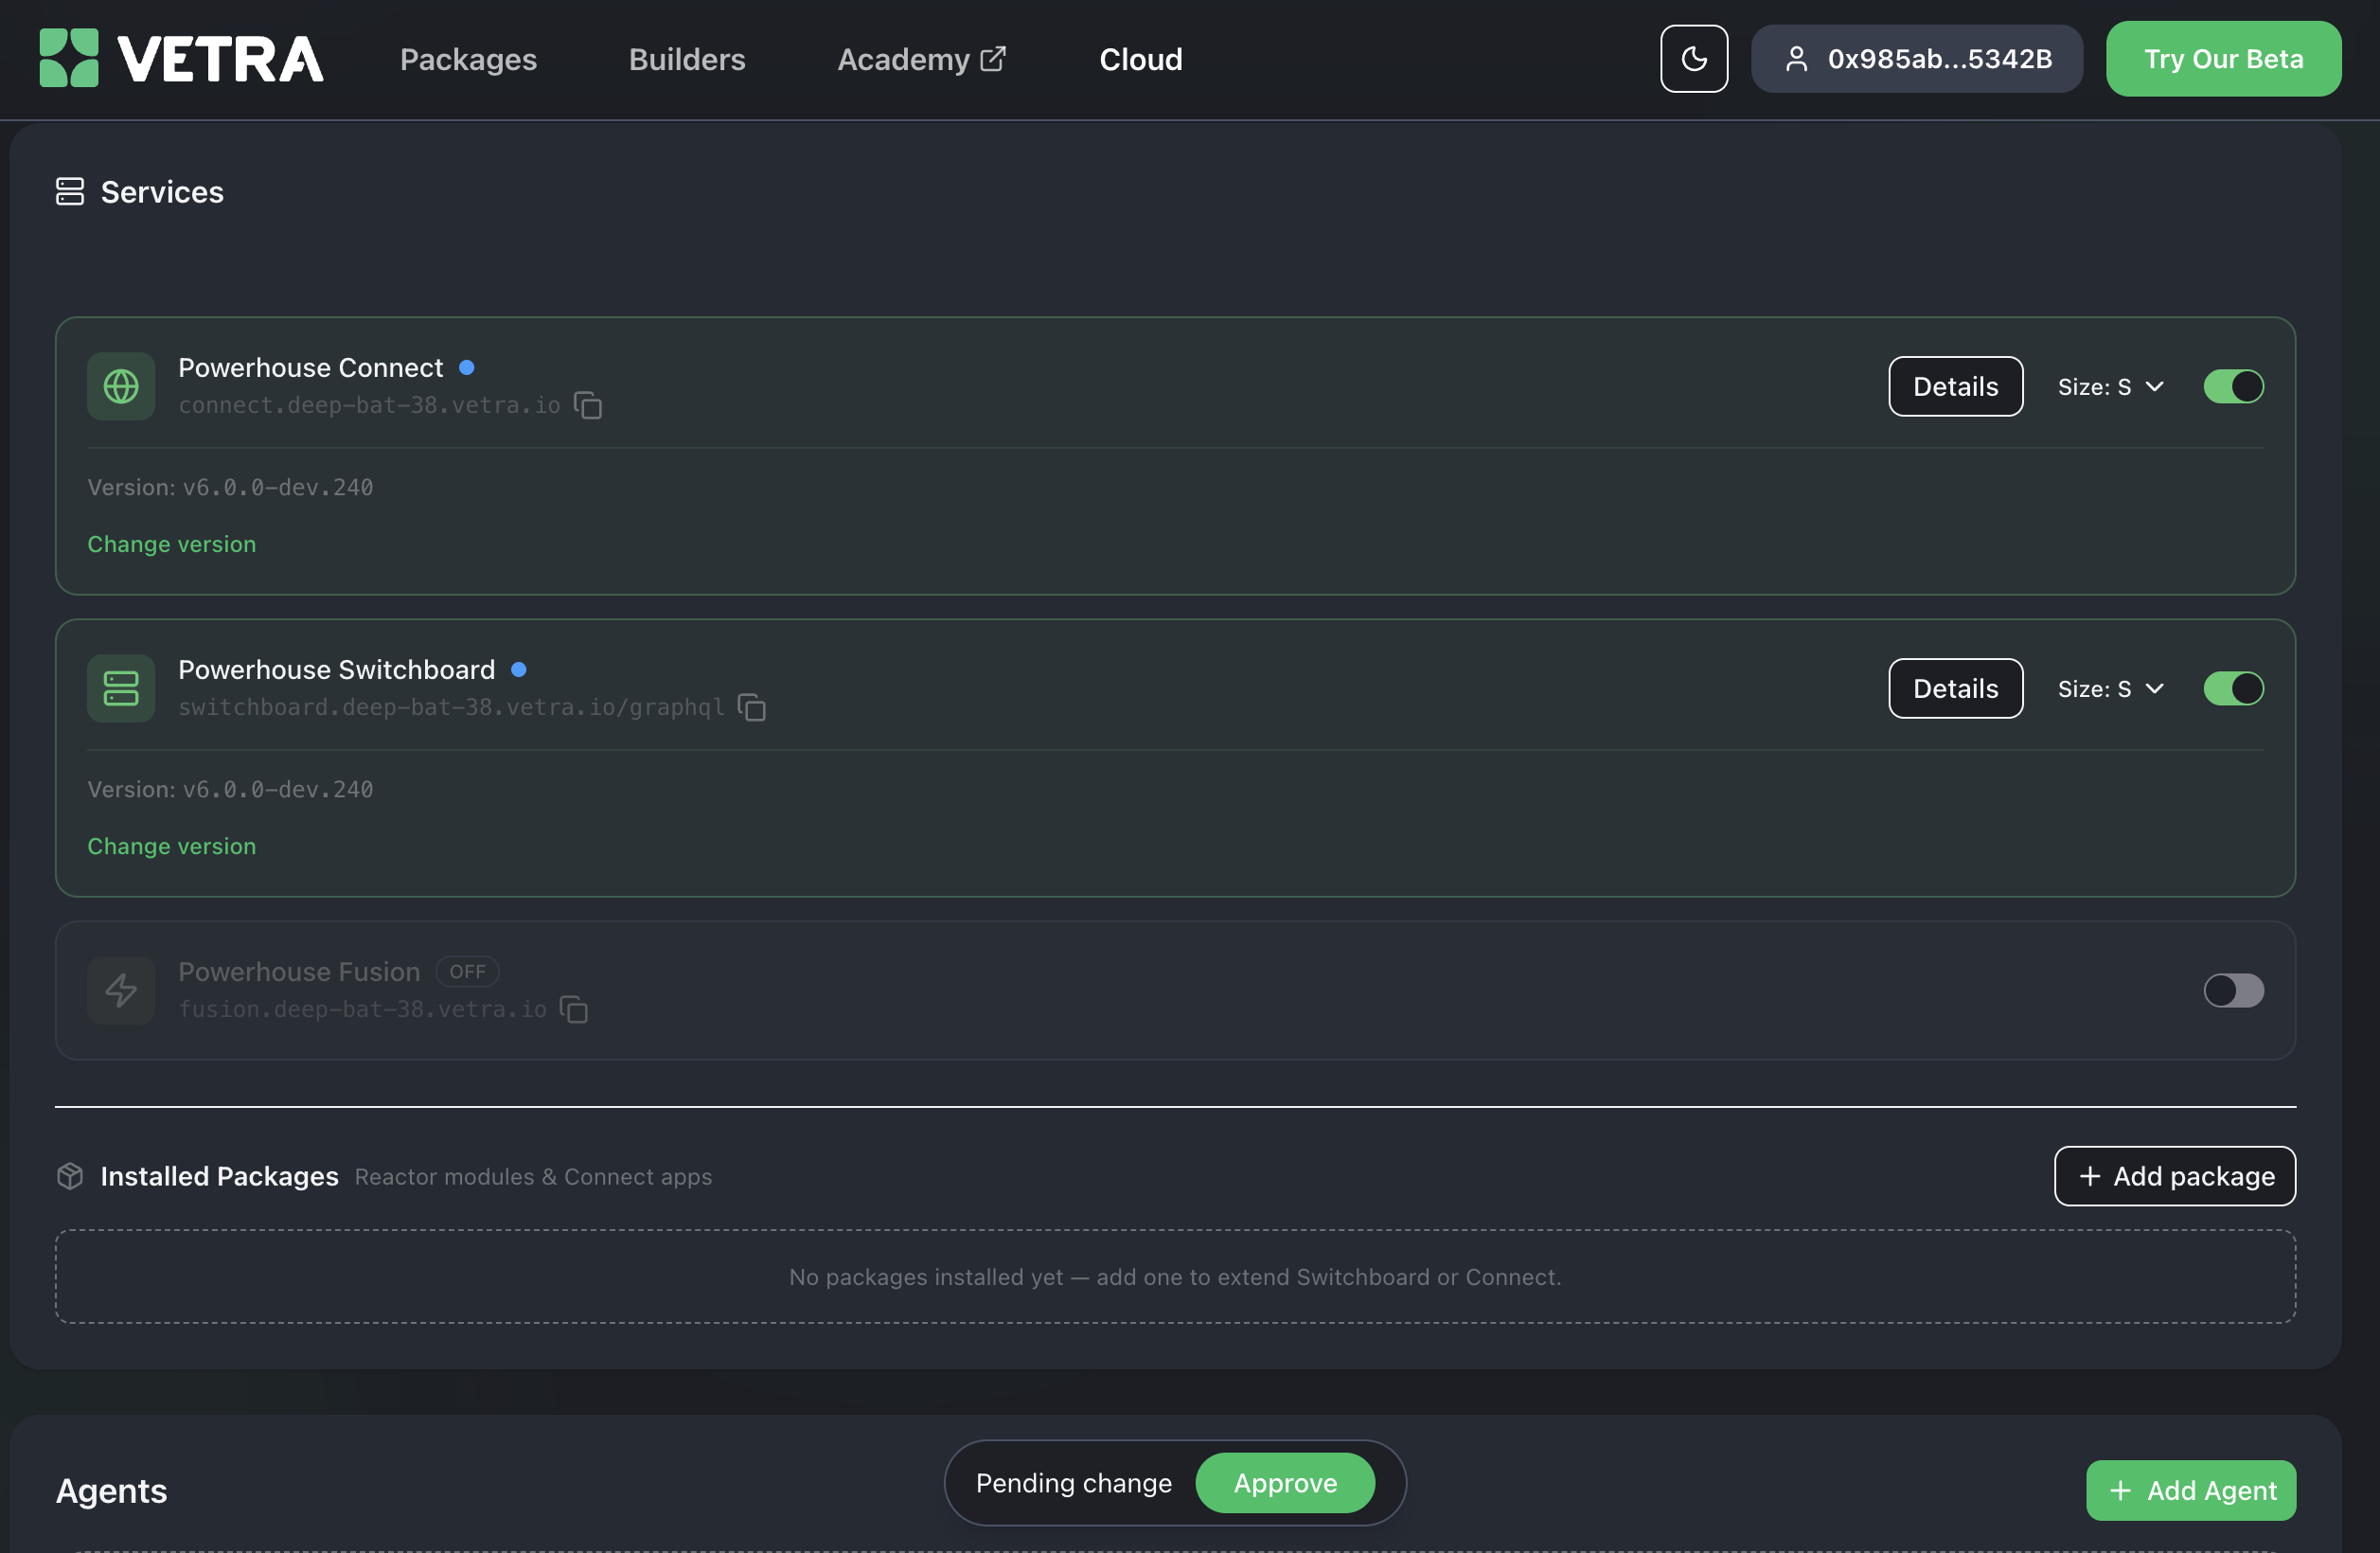
Task: Click the Add Agent button
Action: pos(2191,1490)
